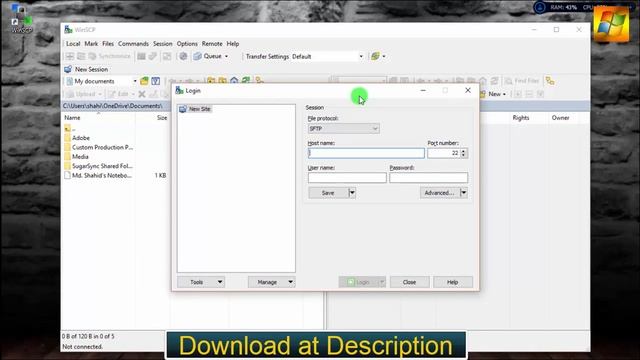Click the Upload toolbar button
This screenshot has height=360, width=640.
point(84,94)
